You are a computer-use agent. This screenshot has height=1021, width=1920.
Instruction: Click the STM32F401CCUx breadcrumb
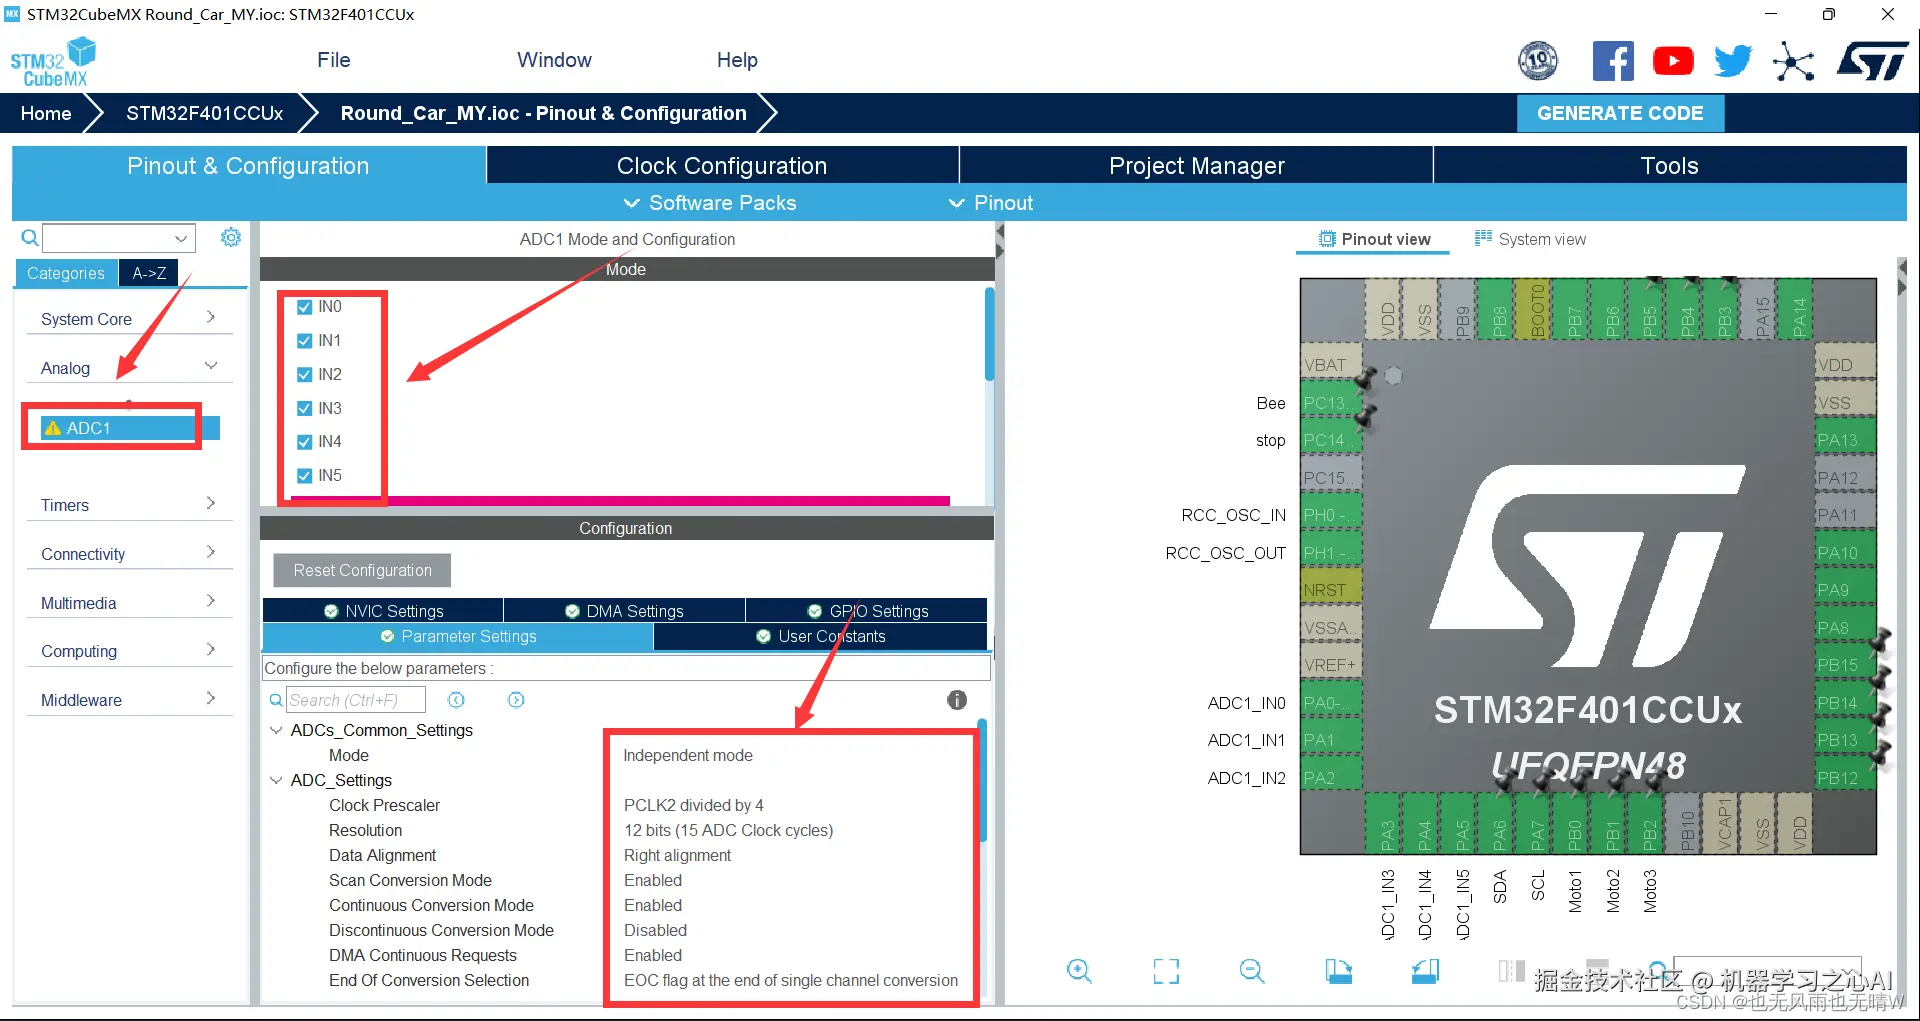[x=205, y=113]
